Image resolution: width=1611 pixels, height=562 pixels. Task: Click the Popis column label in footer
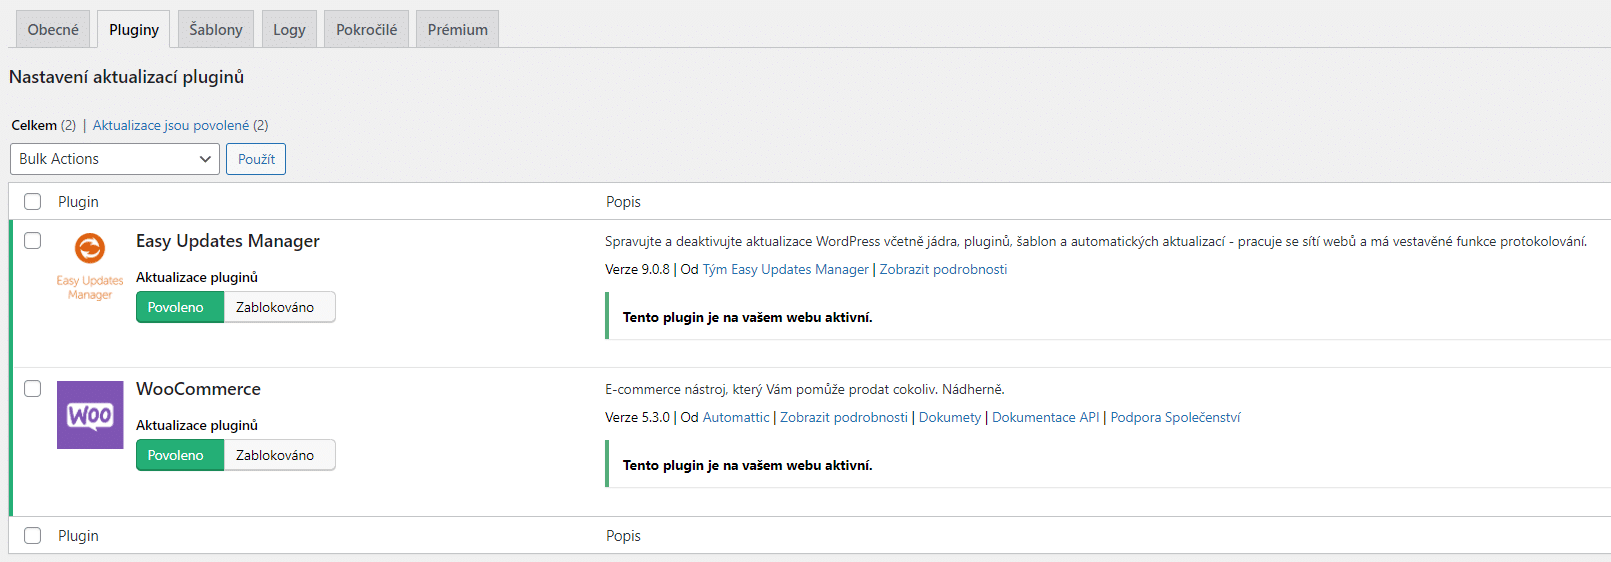coord(623,536)
